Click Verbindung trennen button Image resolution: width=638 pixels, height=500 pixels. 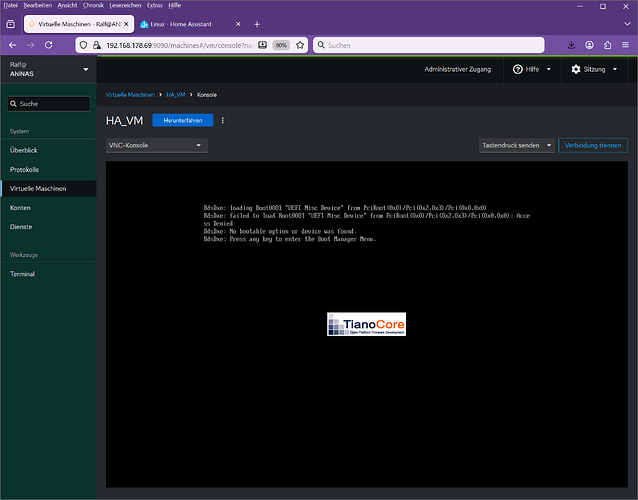(x=593, y=145)
